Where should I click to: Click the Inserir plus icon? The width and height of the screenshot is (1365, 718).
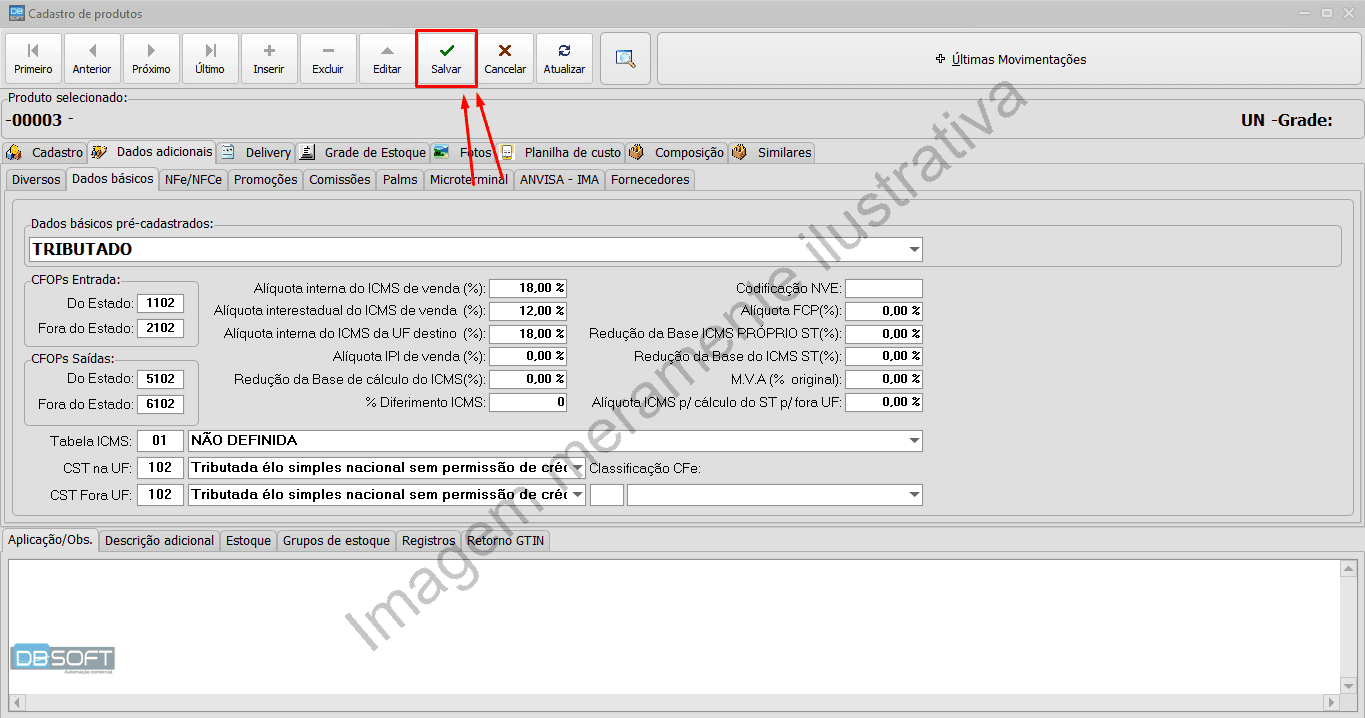click(x=269, y=49)
